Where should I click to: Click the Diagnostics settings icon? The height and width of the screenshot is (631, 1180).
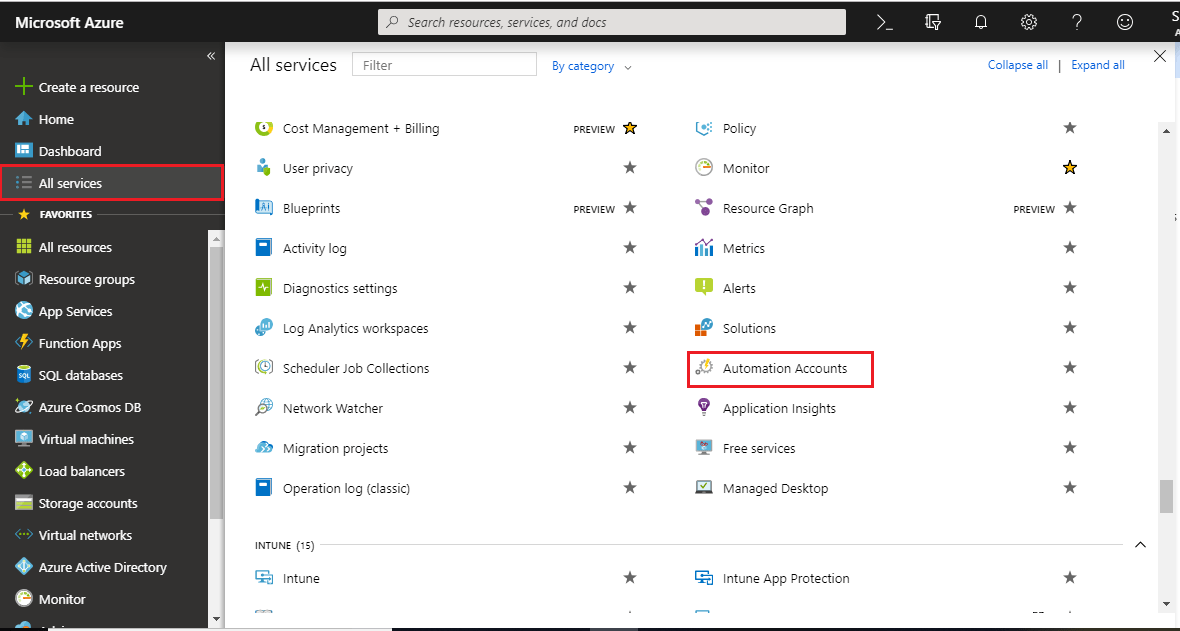pyautogui.click(x=263, y=288)
